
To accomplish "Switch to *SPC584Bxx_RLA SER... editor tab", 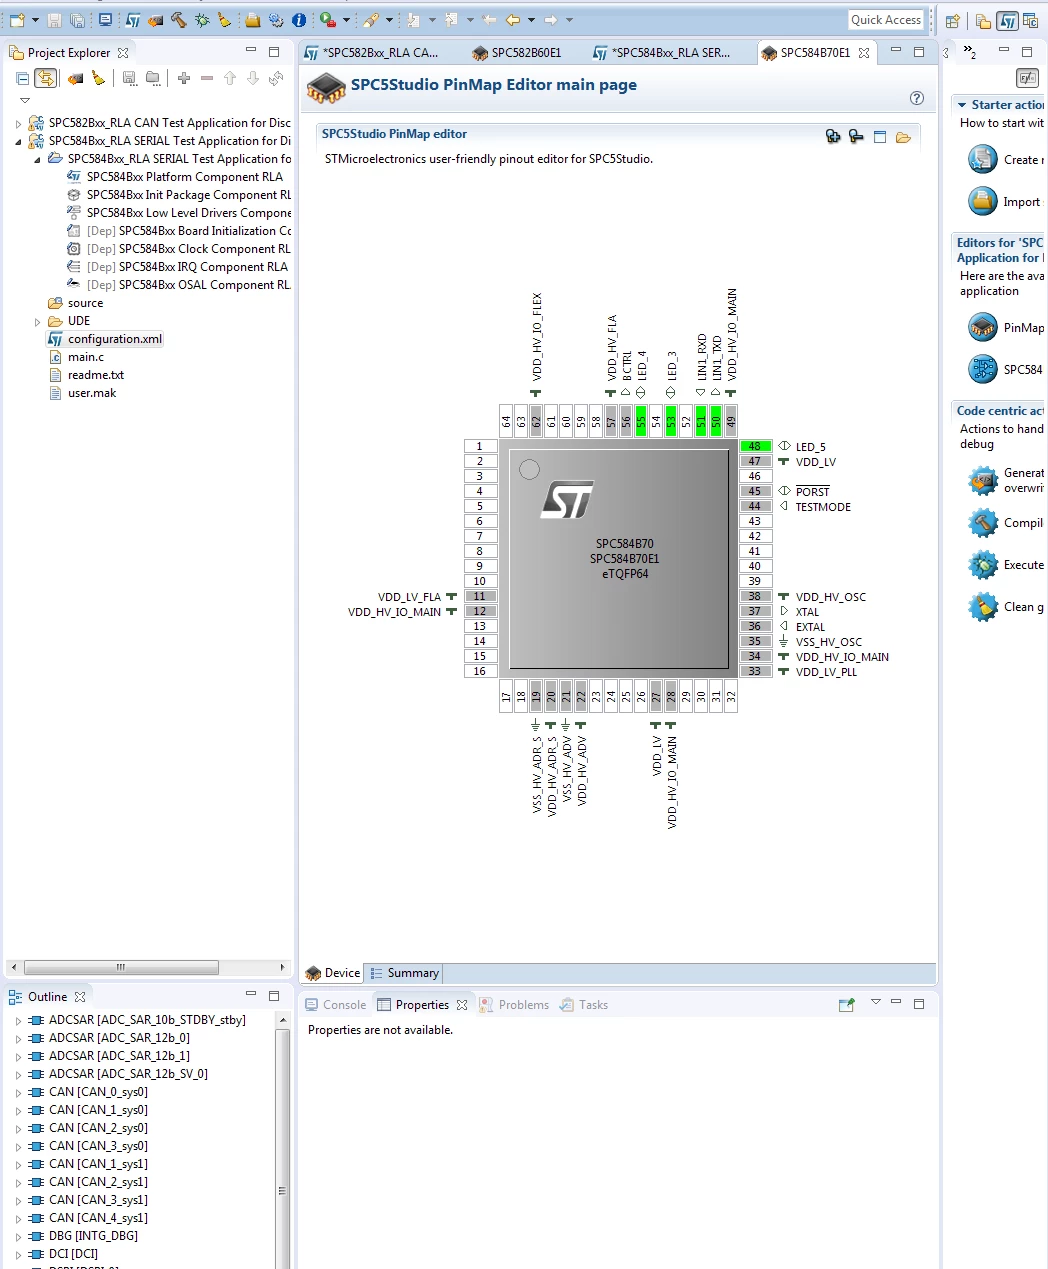I will tap(662, 52).
